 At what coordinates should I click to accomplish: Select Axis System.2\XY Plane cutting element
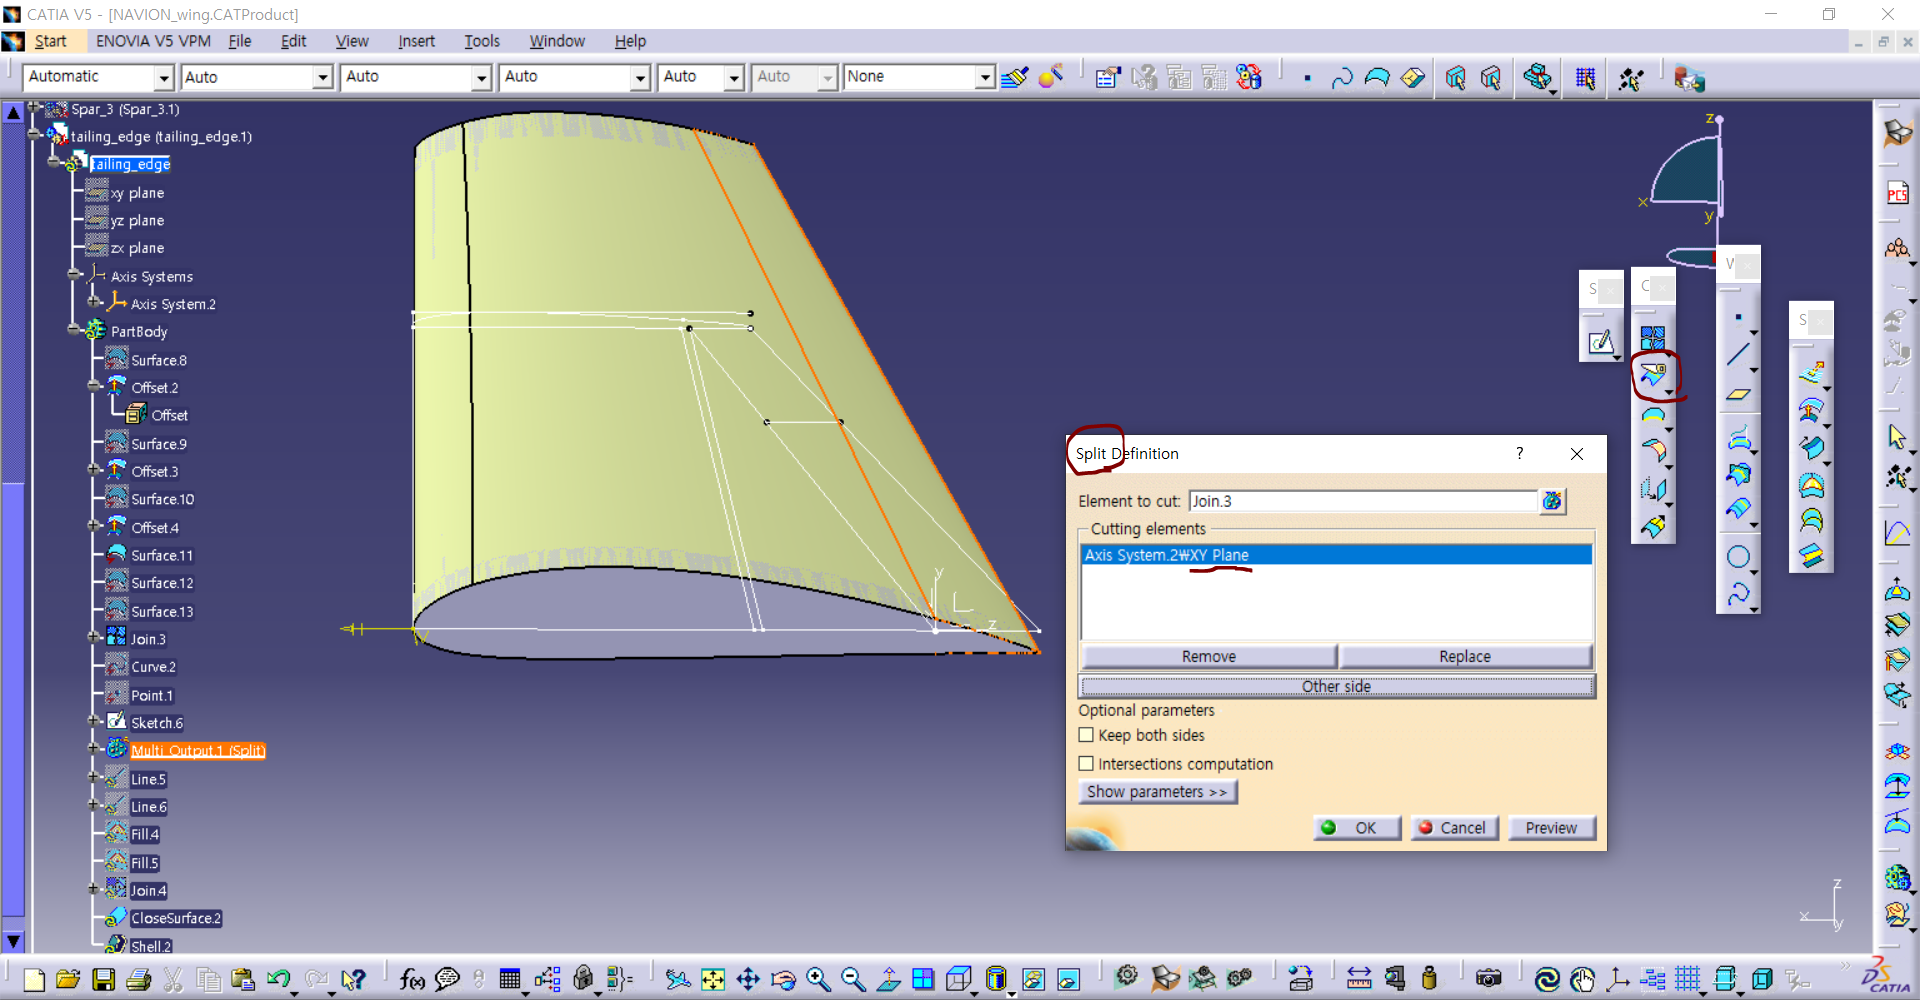pos(1336,555)
